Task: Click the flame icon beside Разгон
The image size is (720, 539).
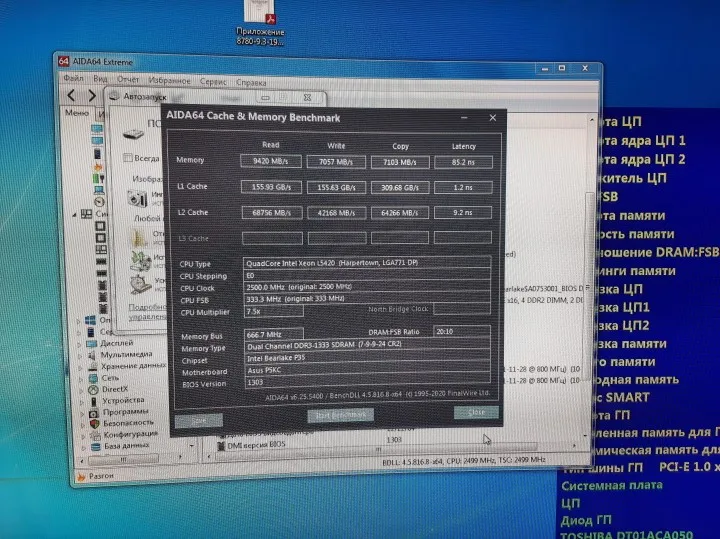Action: (x=81, y=477)
